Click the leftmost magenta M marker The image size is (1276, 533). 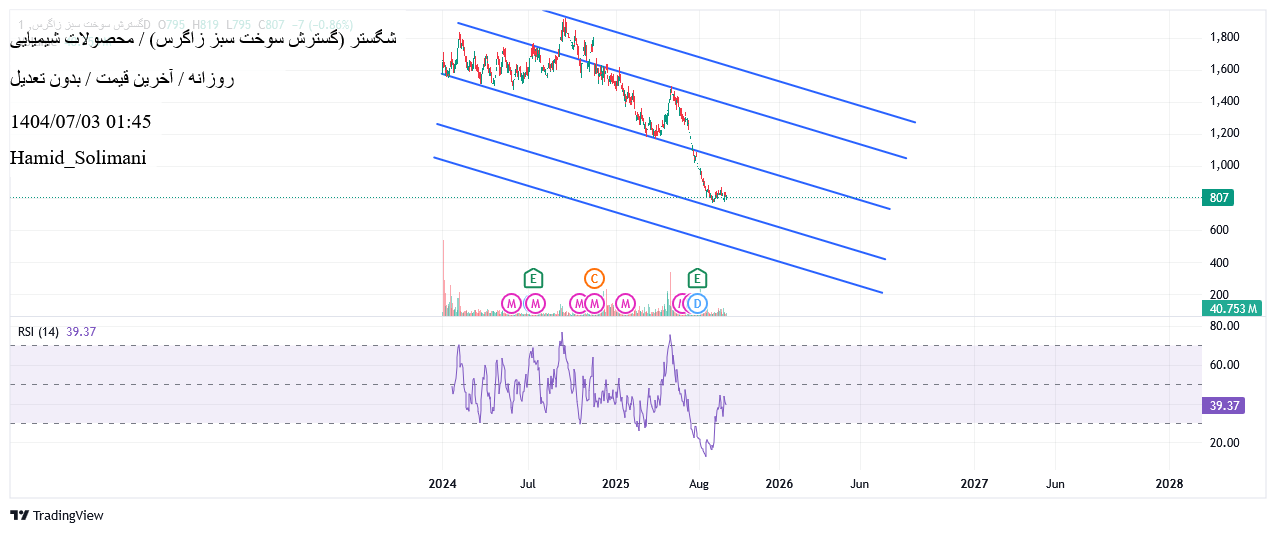coord(511,303)
